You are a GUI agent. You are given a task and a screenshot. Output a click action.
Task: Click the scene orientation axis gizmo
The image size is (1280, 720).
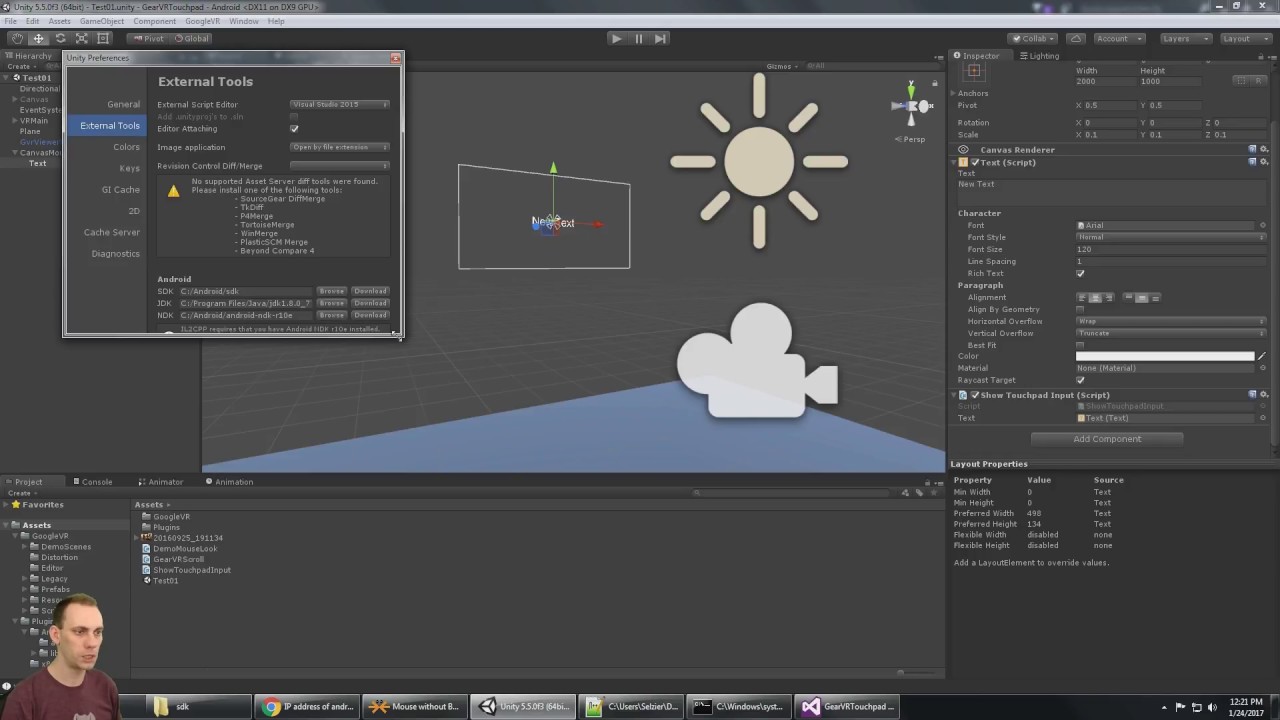(x=911, y=106)
